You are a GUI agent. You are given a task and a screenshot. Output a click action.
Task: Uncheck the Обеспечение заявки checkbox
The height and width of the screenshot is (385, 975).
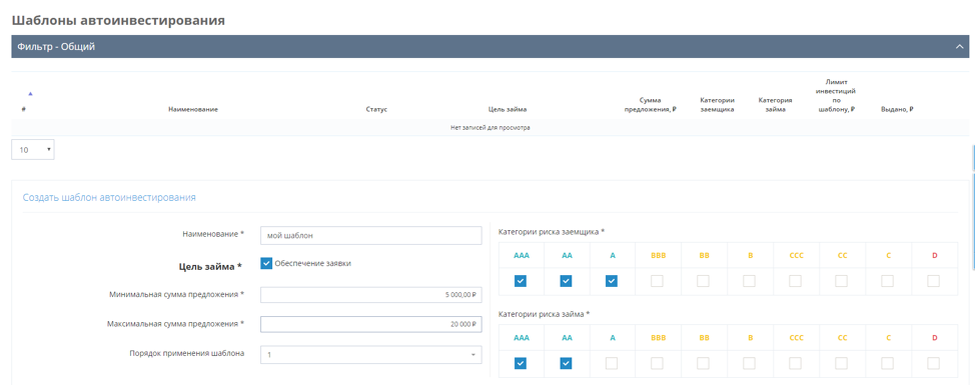pos(267,263)
